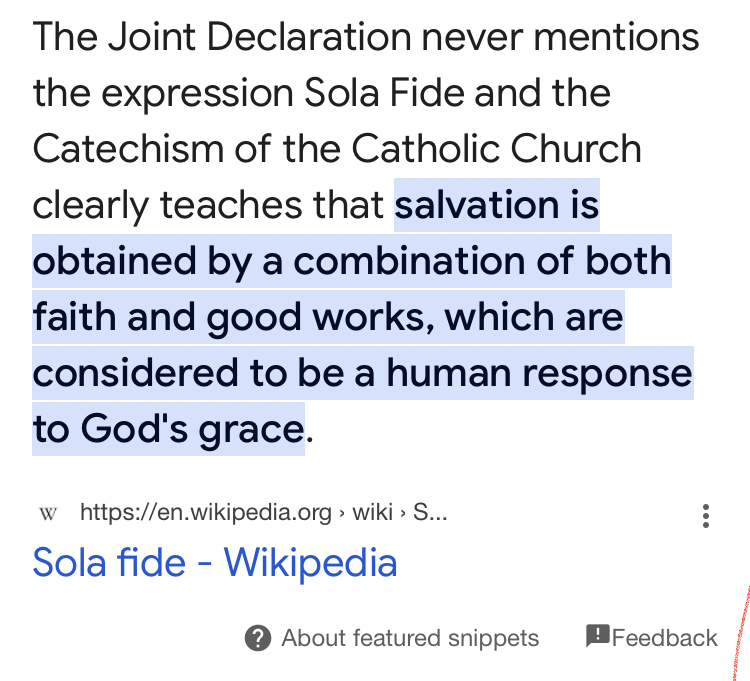Open the three-dot result options menu
The height and width of the screenshot is (681, 750).
[706, 516]
